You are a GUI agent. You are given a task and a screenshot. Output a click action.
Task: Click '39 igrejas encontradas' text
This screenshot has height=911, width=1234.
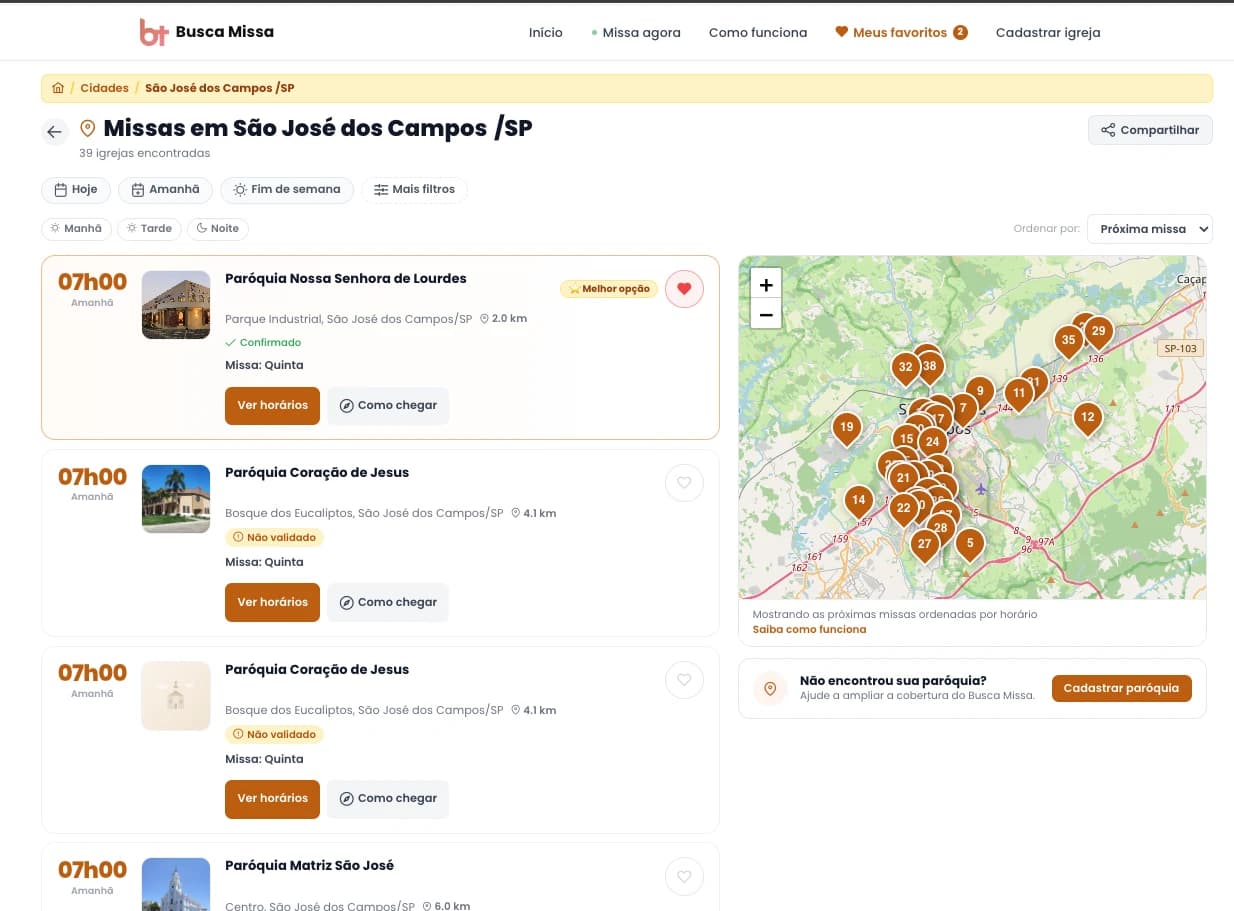point(145,153)
